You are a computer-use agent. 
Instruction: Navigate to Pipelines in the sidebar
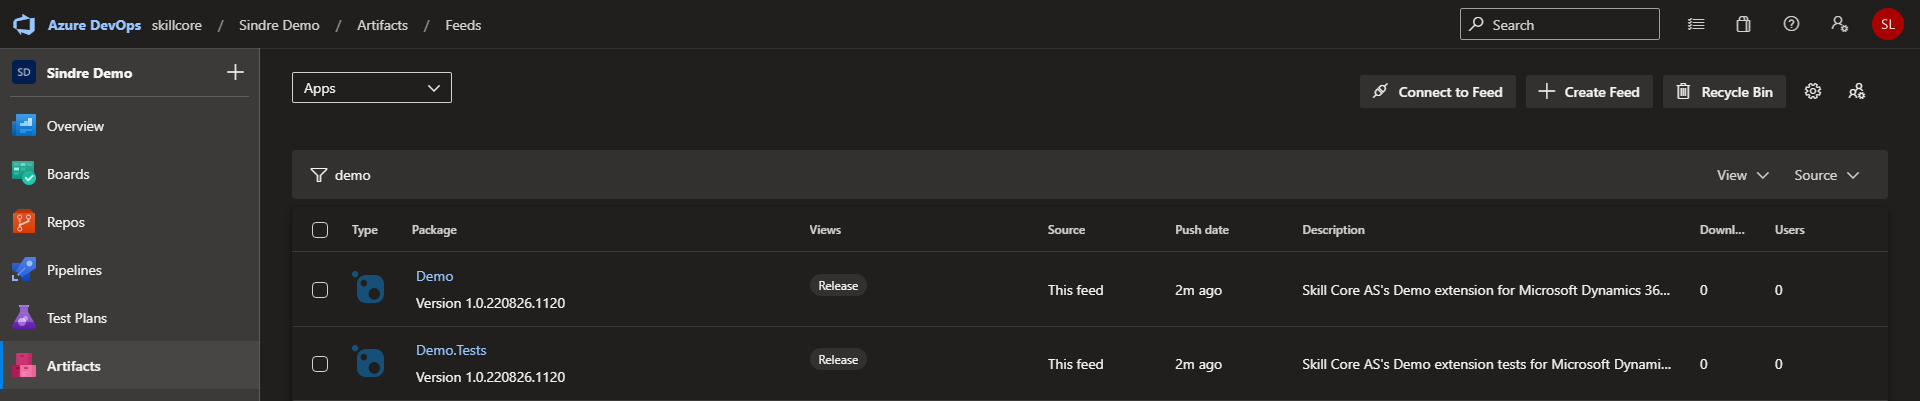pos(74,270)
